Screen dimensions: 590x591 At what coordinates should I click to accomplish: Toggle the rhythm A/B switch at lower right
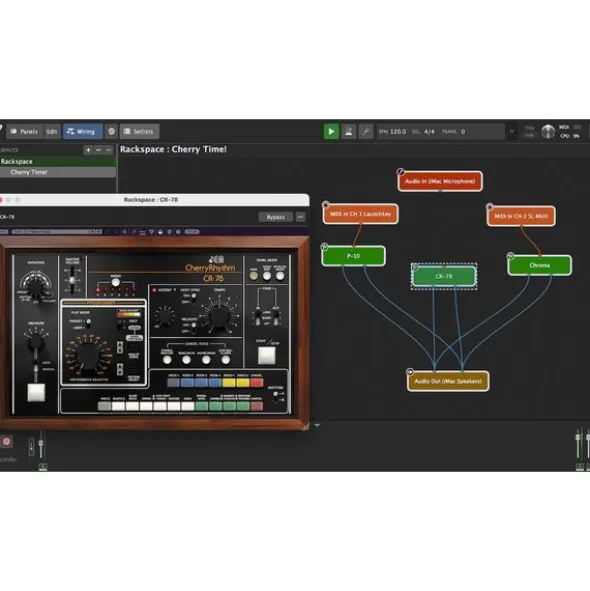276,396
